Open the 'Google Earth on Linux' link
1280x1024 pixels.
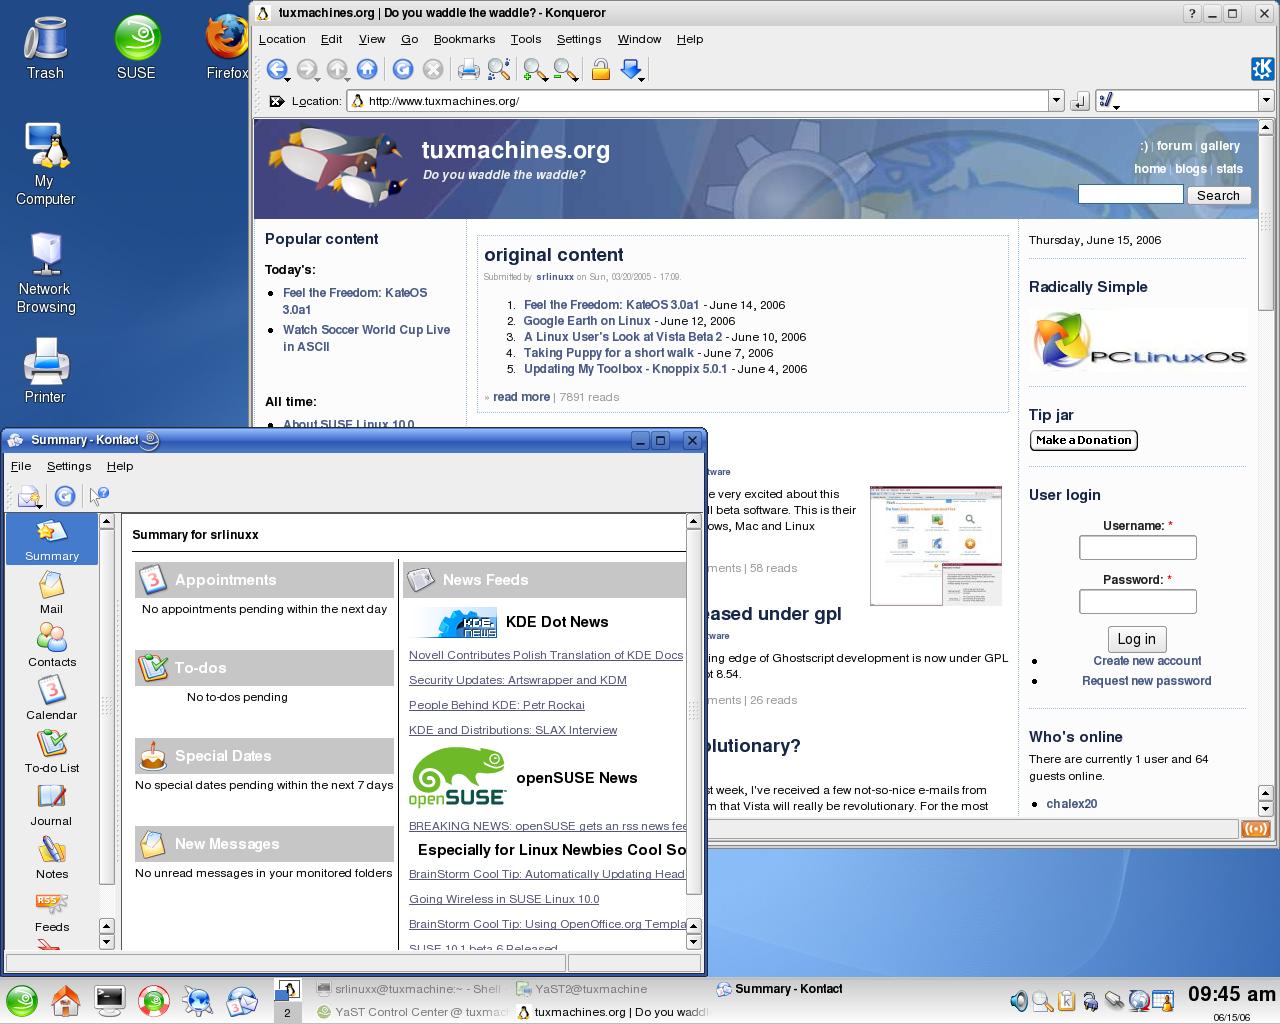587,321
